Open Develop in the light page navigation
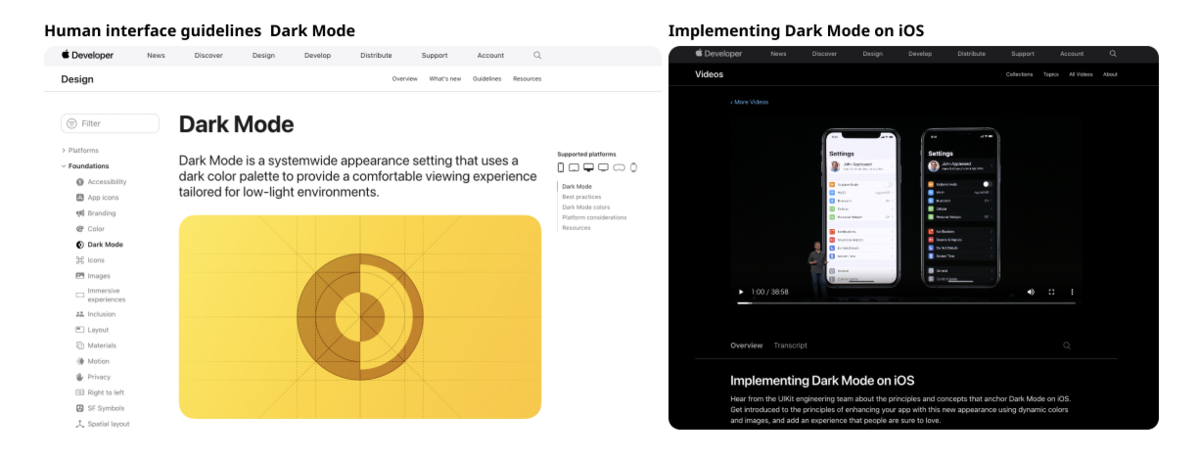Screen dimensions: 1200x459 317,55
